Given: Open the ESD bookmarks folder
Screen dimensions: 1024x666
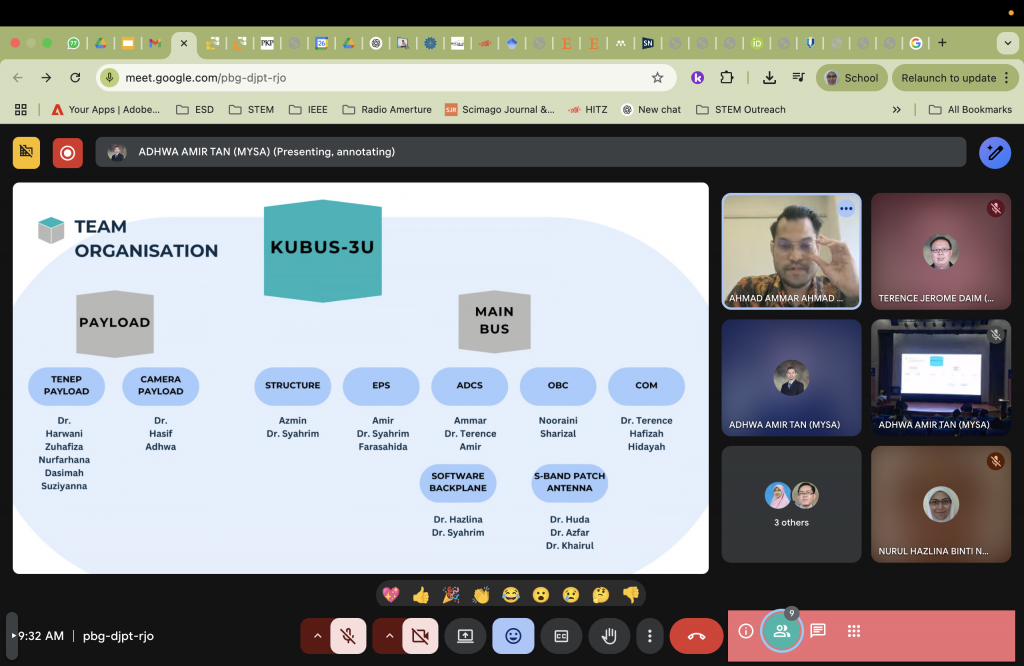Looking at the screenshot, I should tap(195, 110).
